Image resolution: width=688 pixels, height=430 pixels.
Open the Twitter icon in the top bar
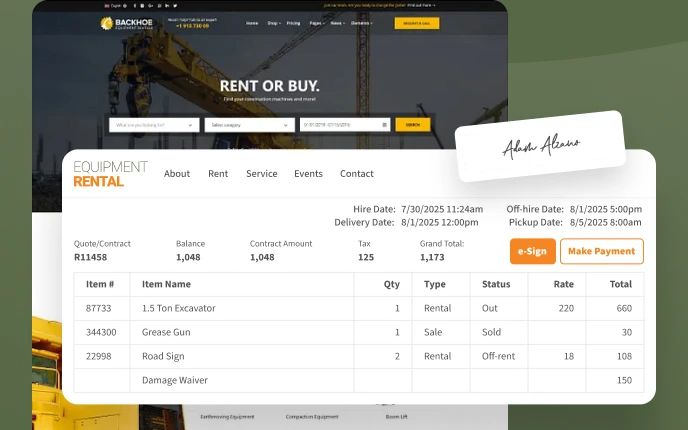coord(175,6)
